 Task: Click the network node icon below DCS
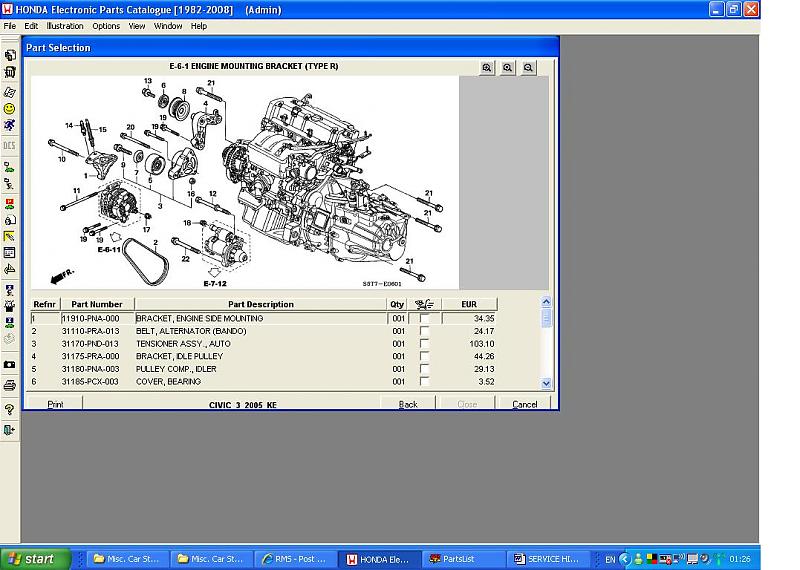click(x=9, y=167)
